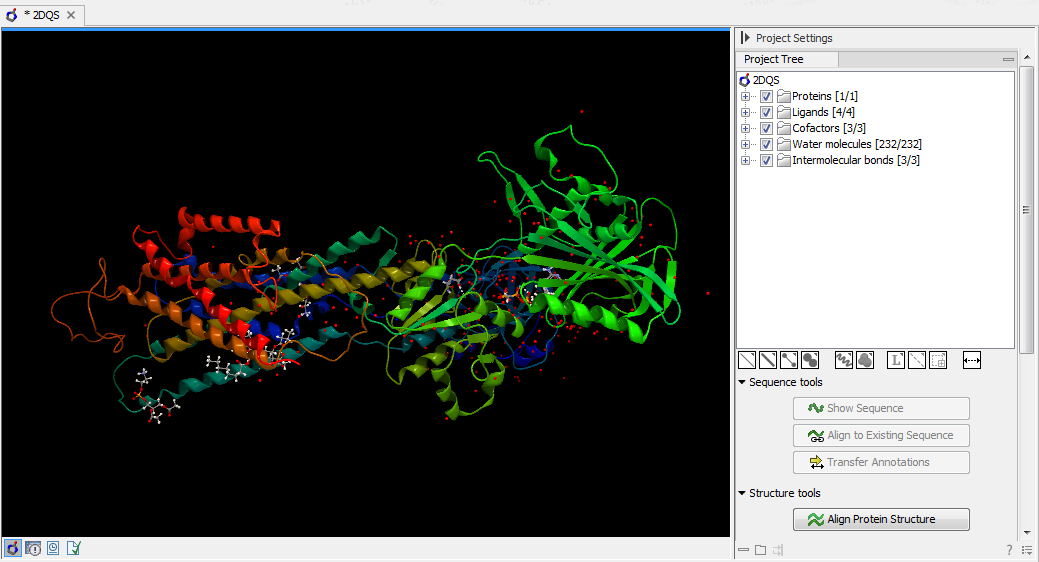Expand the Proteins tree node

pos(745,96)
